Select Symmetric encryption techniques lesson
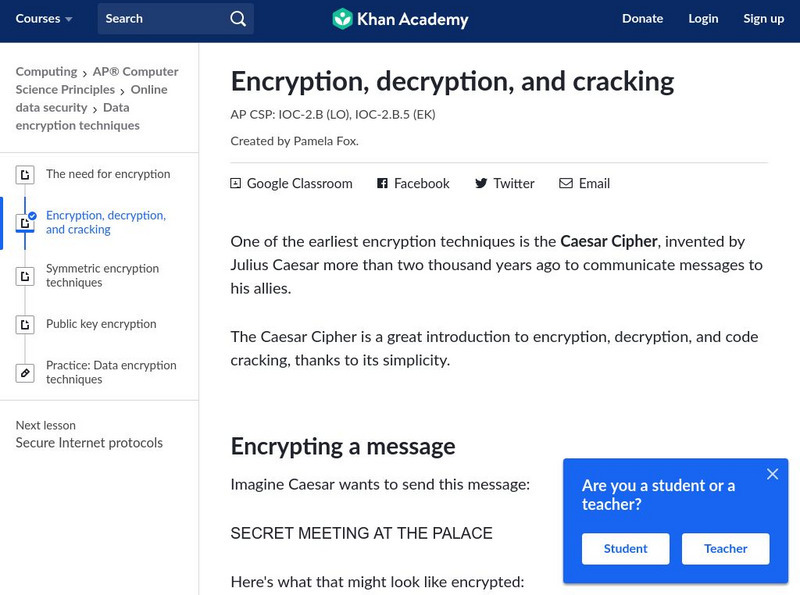800x595 pixels. pyautogui.click(x=102, y=276)
